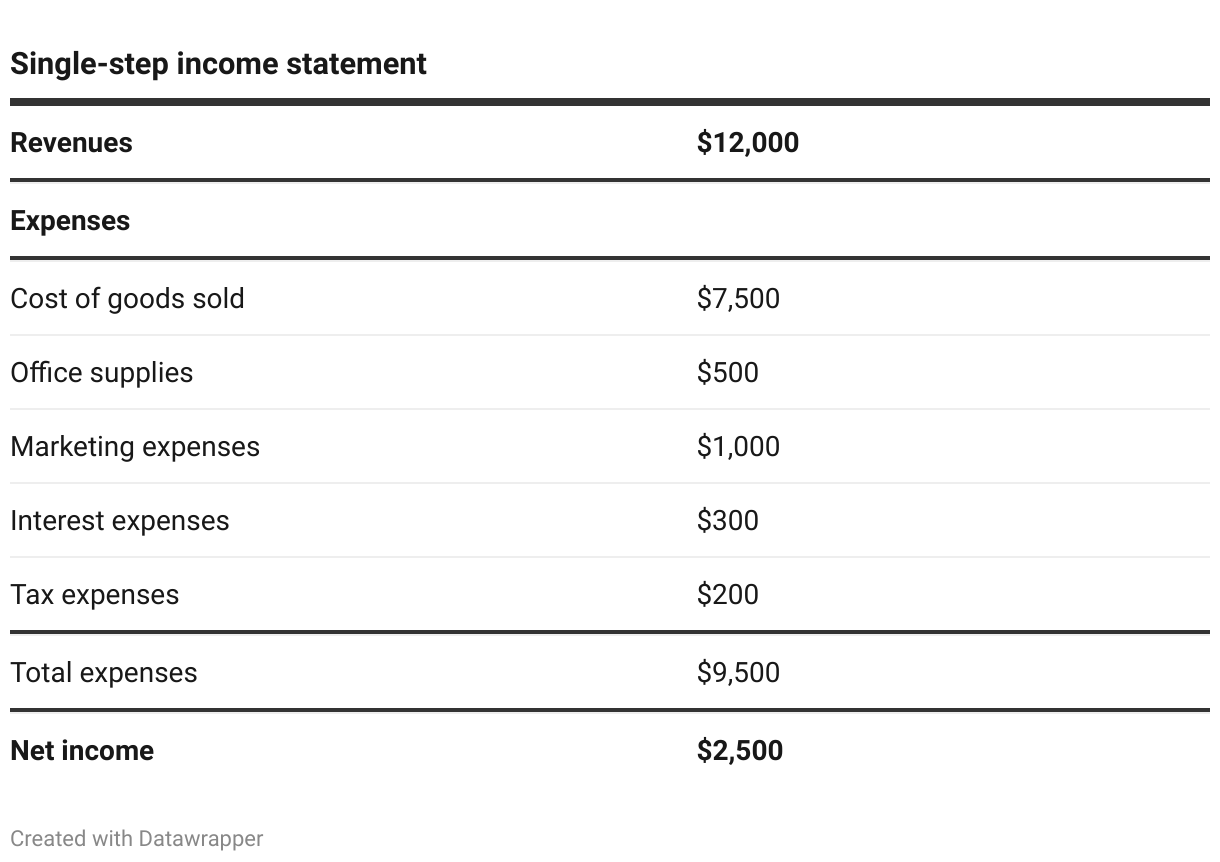Viewport: 1220px width, 862px height.
Task: Select the $9,500 total expenses value
Action: [x=737, y=673]
